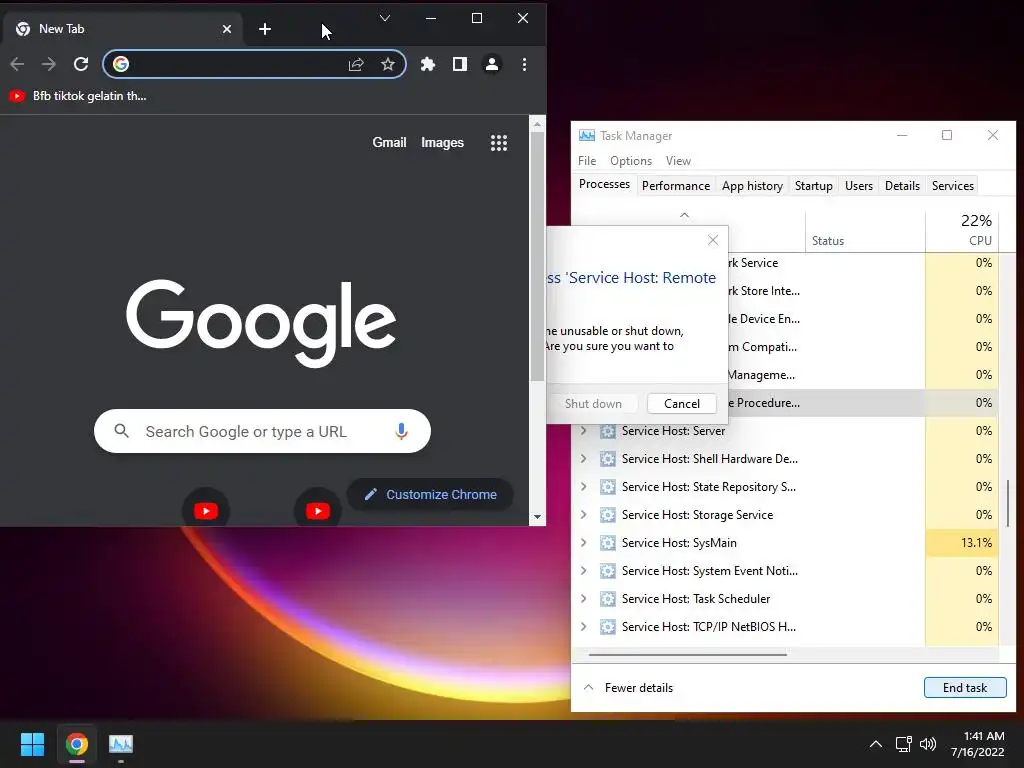Image resolution: width=1024 pixels, height=768 pixels.
Task: Click the share page icon in omnibox
Action: tap(356, 64)
